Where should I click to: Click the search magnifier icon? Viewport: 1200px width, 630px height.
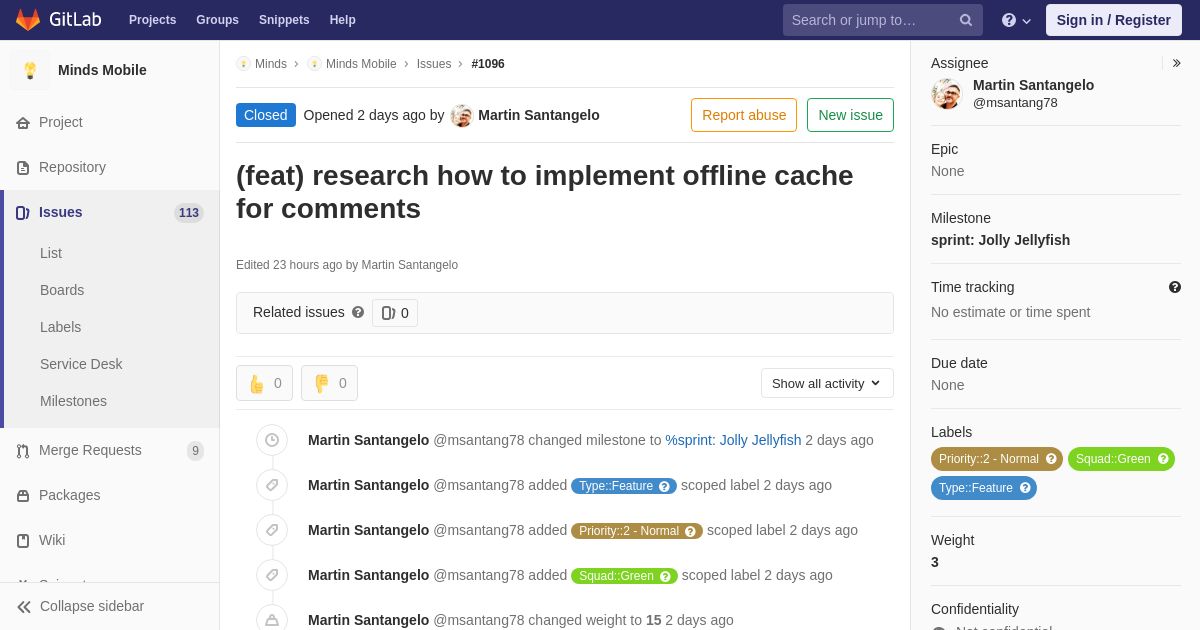click(x=966, y=20)
